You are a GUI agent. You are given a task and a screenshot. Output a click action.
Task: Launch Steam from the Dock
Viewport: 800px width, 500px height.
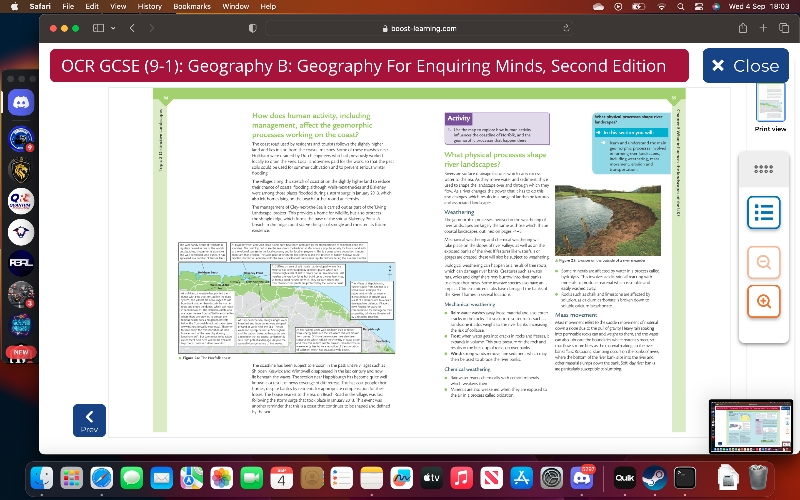pyautogui.click(x=654, y=477)
